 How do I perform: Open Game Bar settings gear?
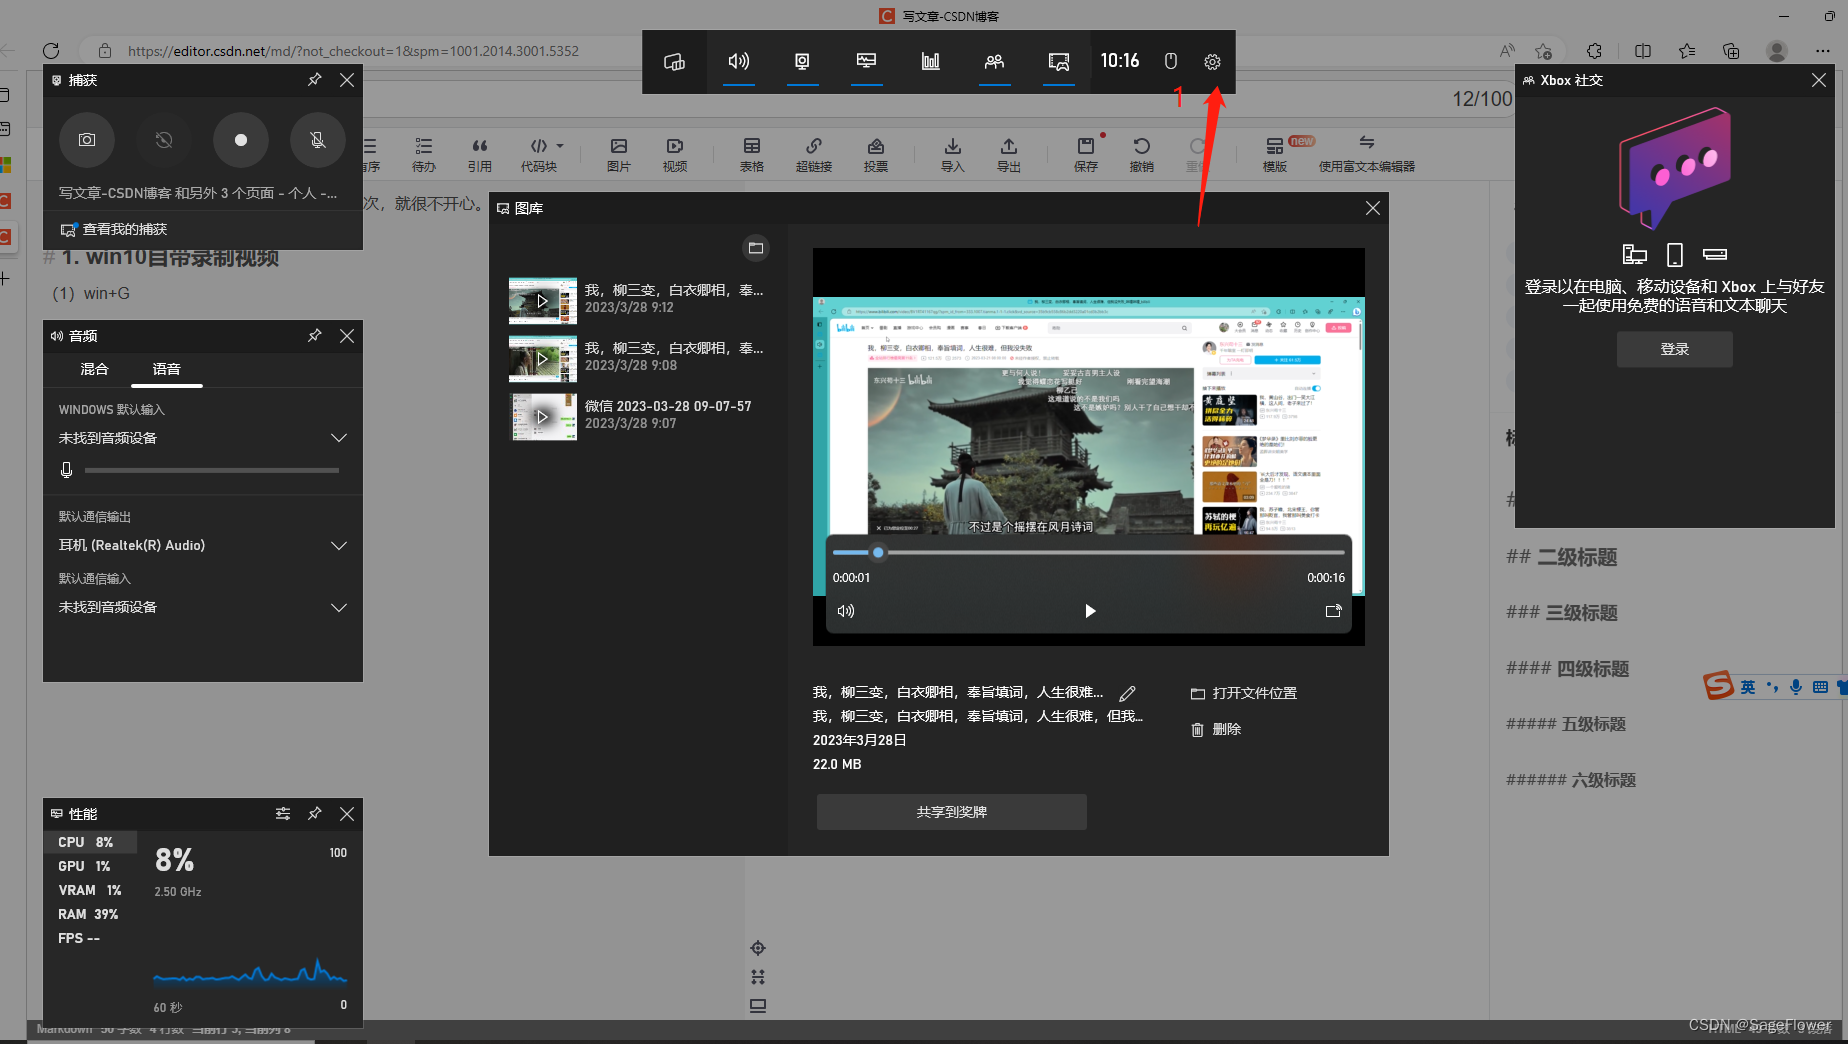pos(1212,62)
